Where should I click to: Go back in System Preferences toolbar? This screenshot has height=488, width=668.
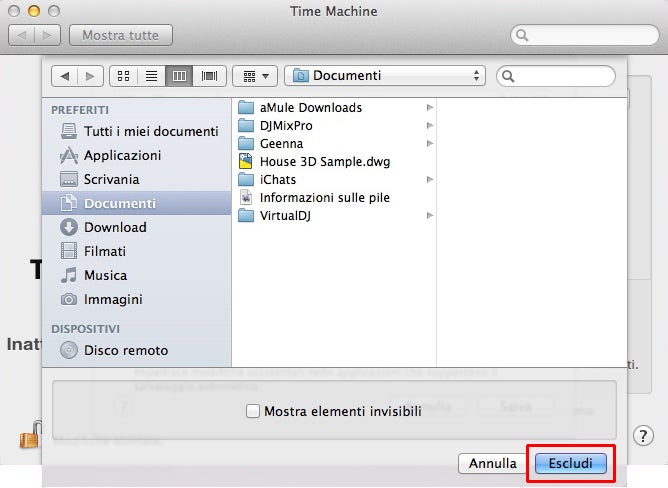tap(21, 35)
